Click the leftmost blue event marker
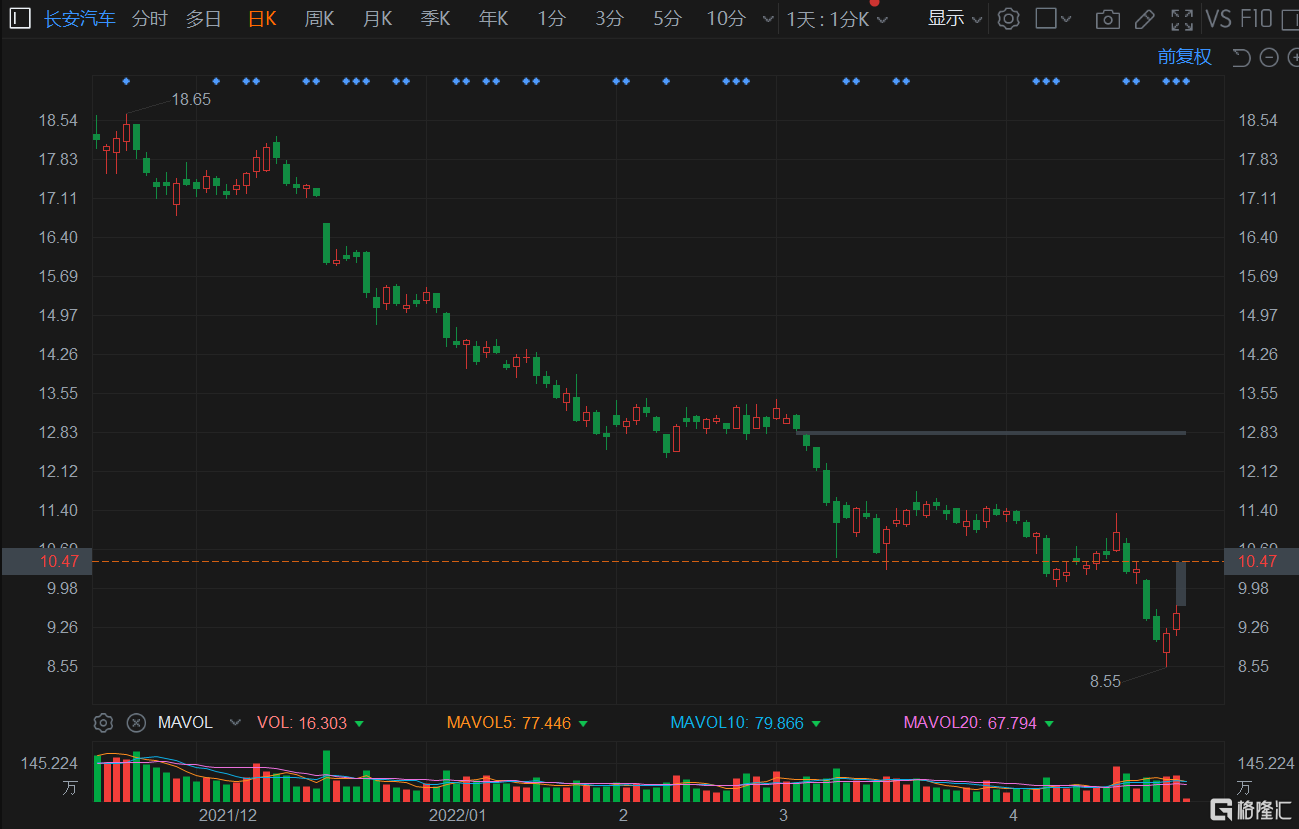The height and width of the screenshot is (829, 1299). coord(126,80)
